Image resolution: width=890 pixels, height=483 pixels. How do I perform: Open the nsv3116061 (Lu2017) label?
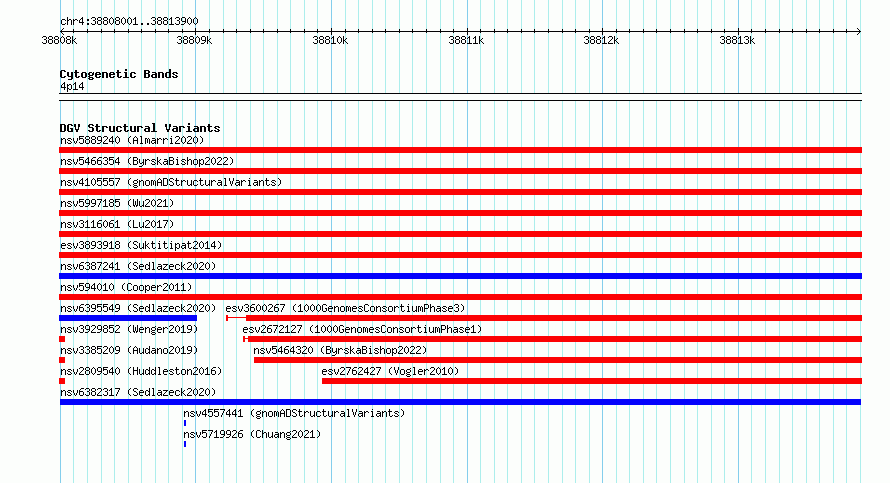(117, 224)
